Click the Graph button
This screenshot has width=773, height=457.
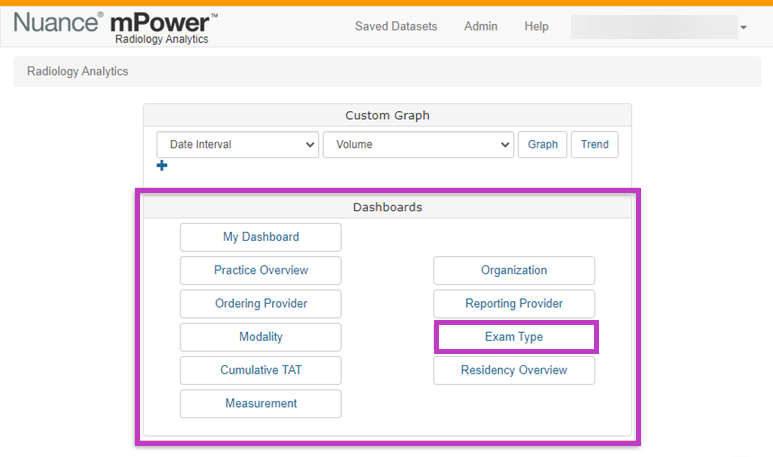tap(542, 144)
